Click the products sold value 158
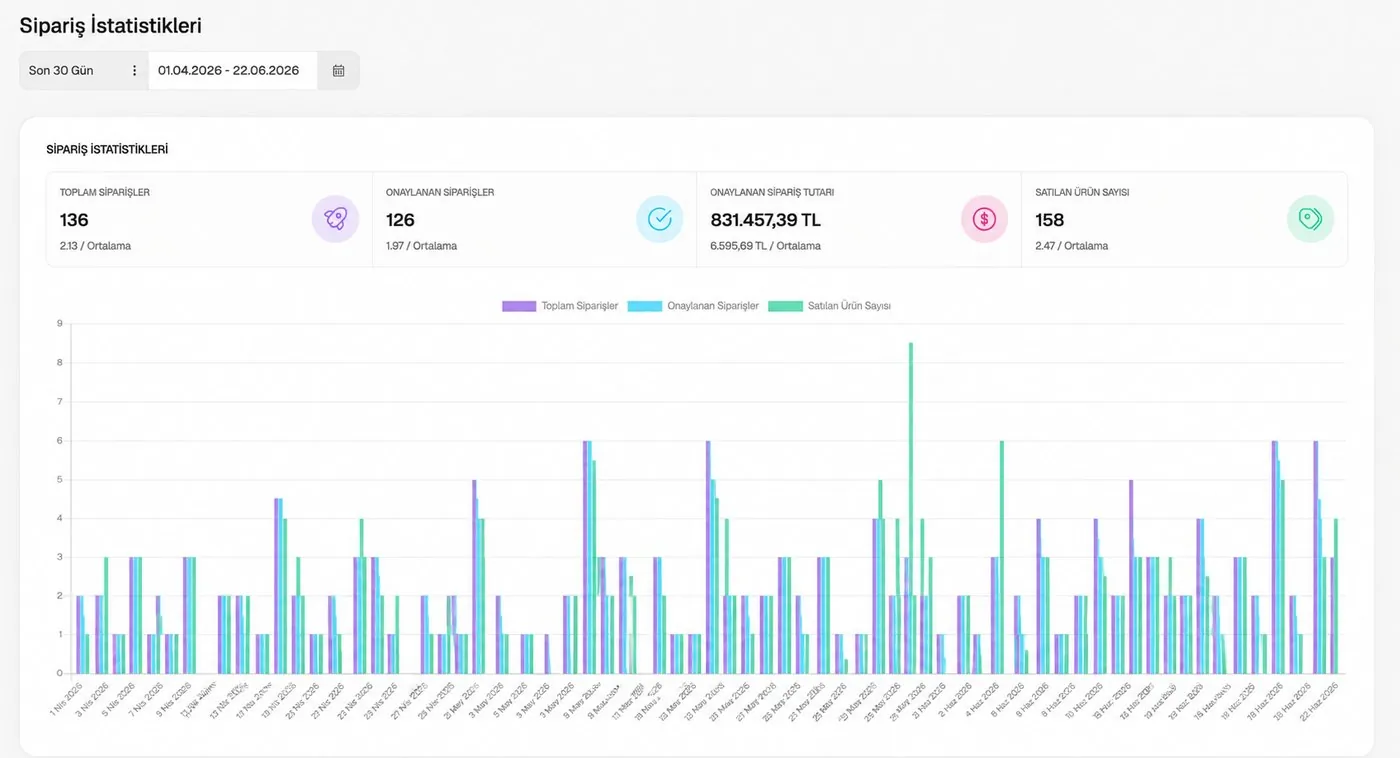This screenshot has width=1400, height=758. 1049,220
